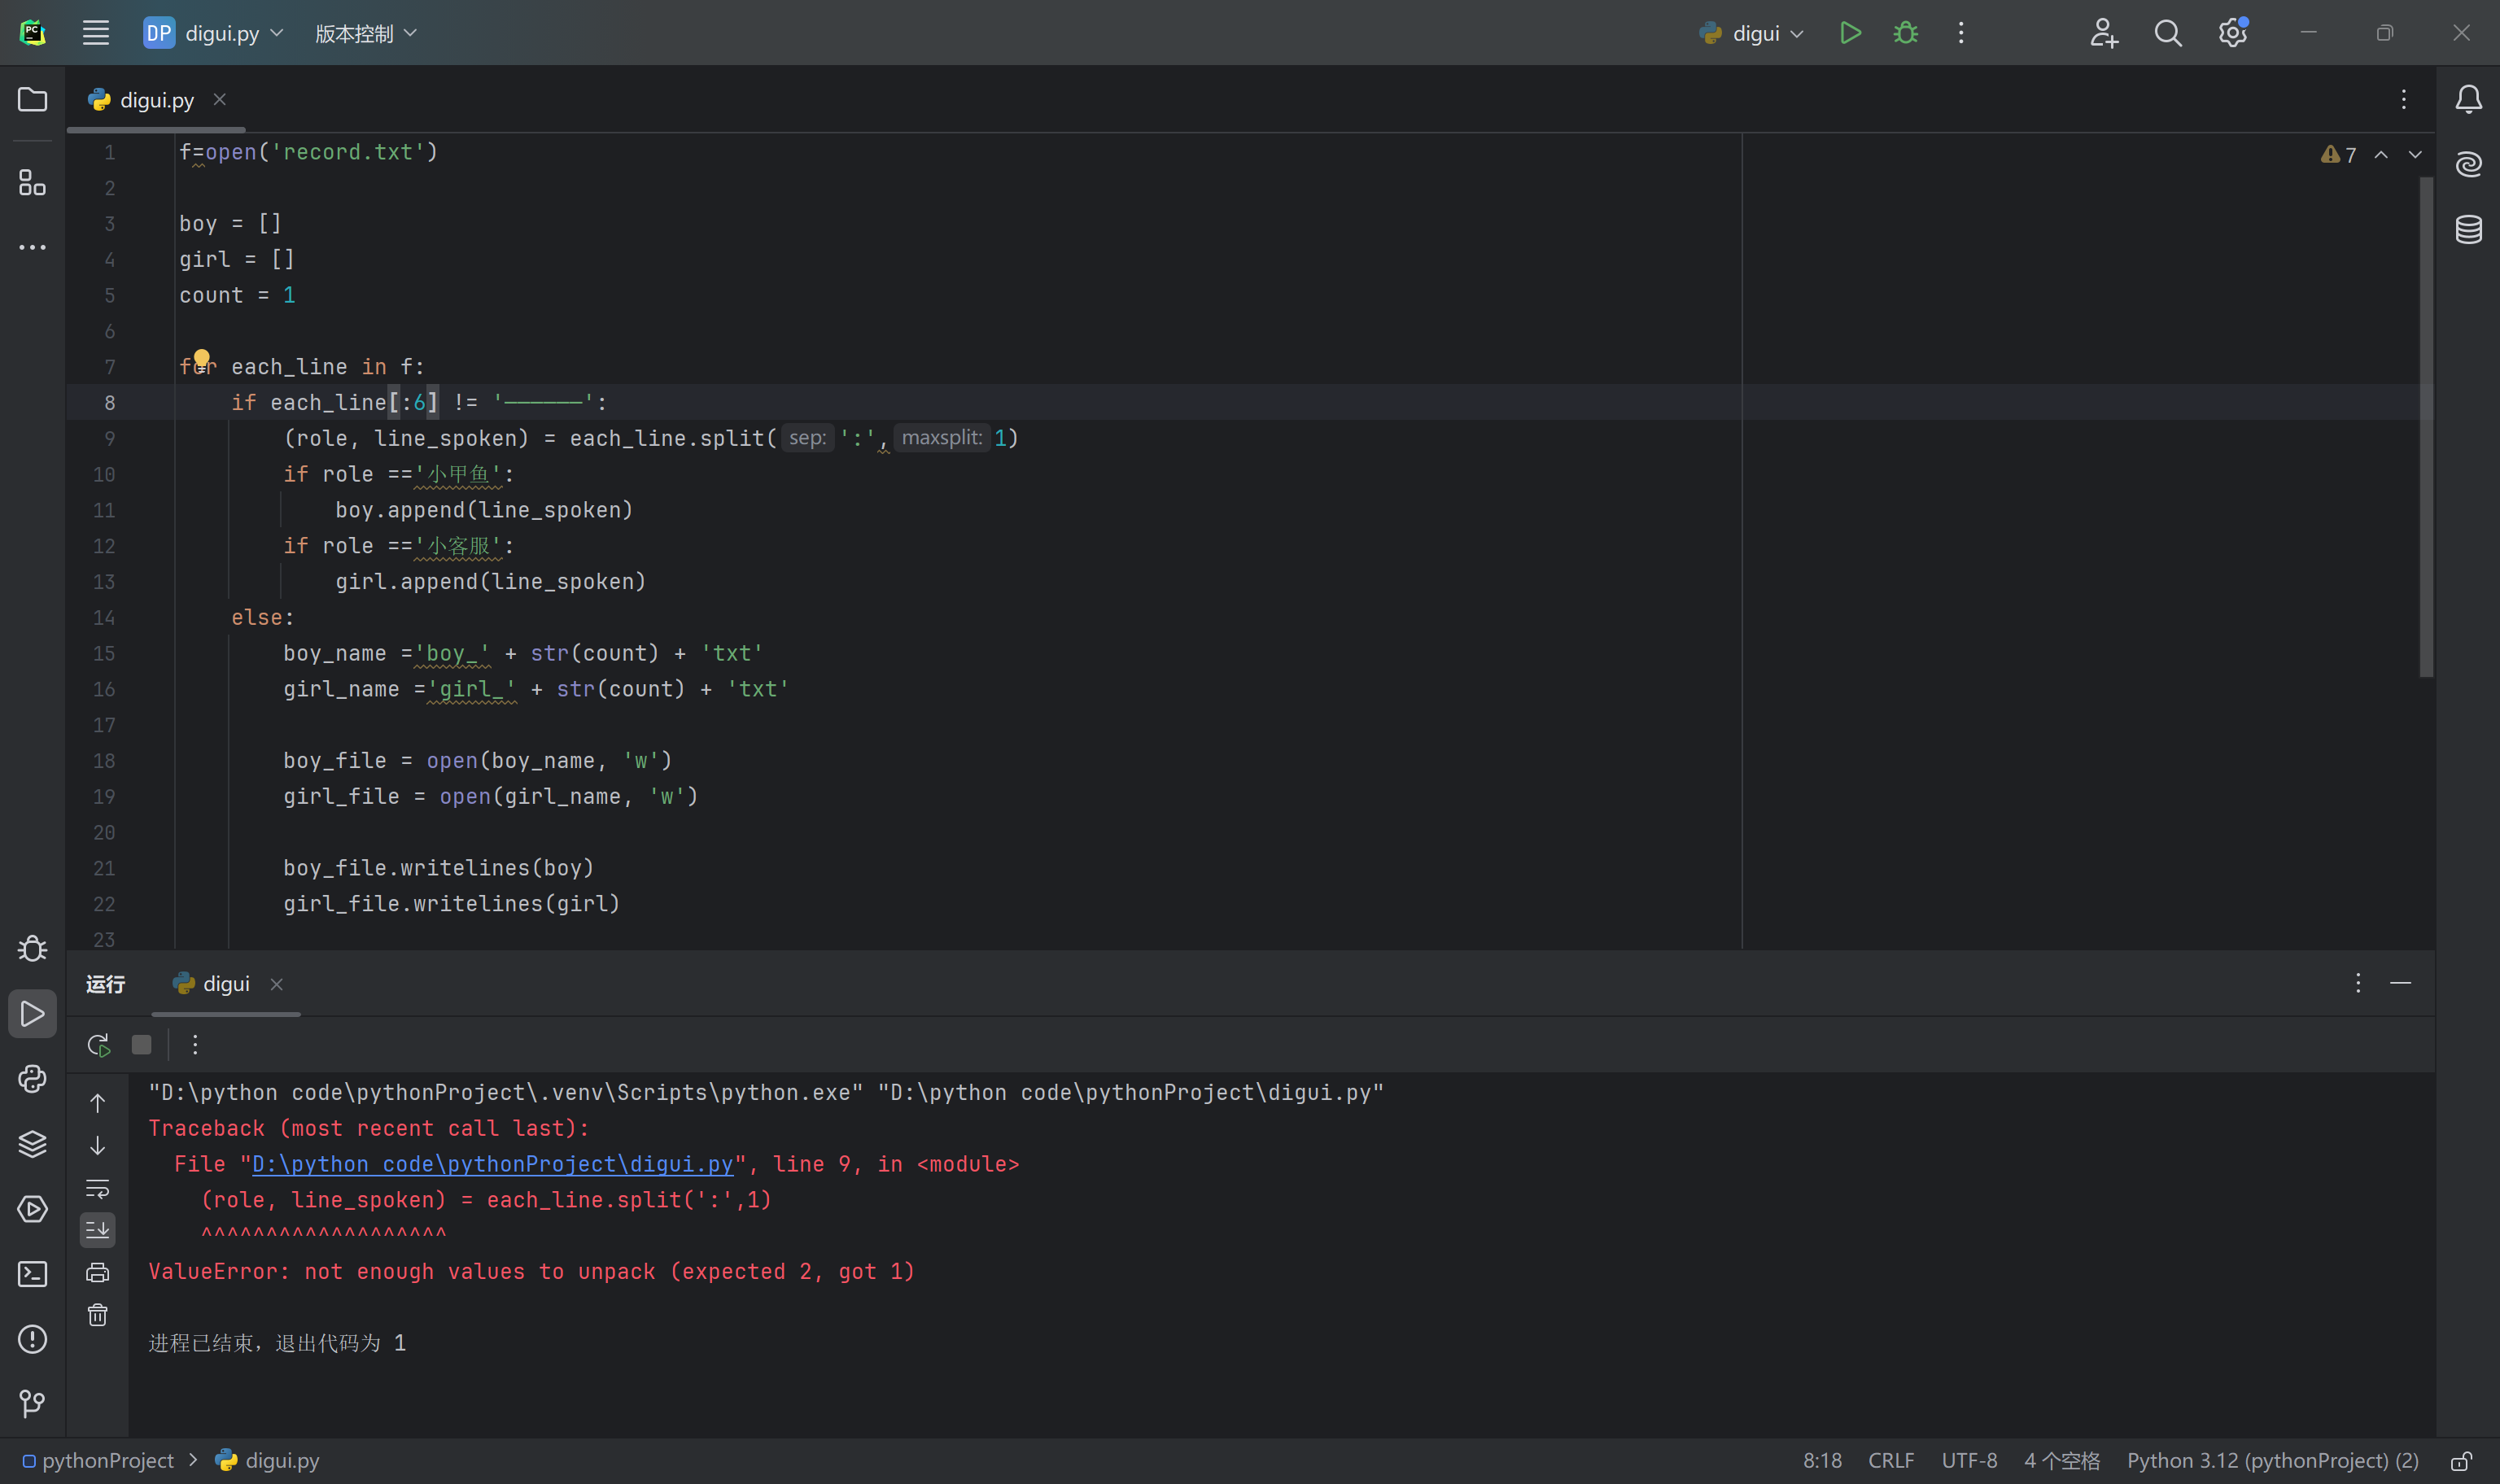Place cursor on 'count = 1' line
This screenshot has width=2500, height=1484.
coord(237,295)
